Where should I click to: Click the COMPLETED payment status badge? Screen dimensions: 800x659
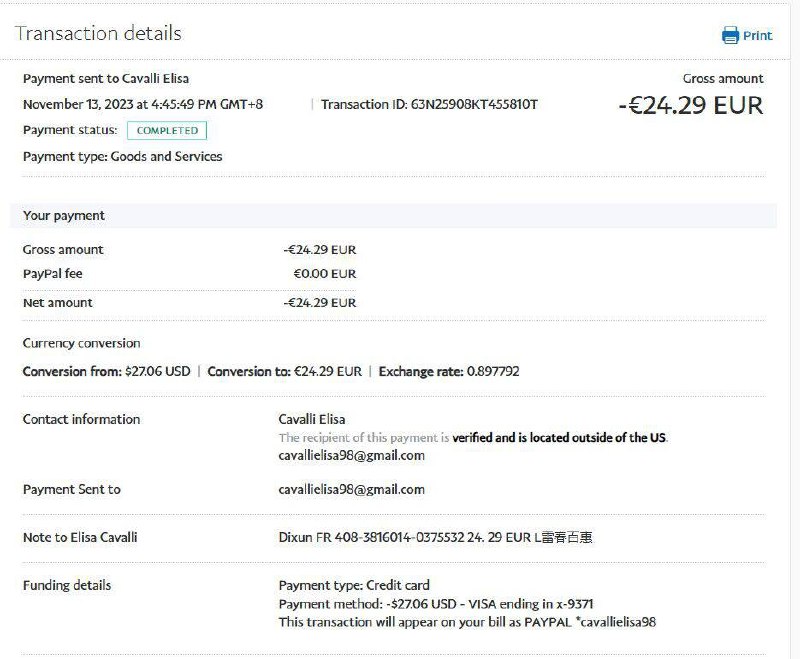[167, 130]
